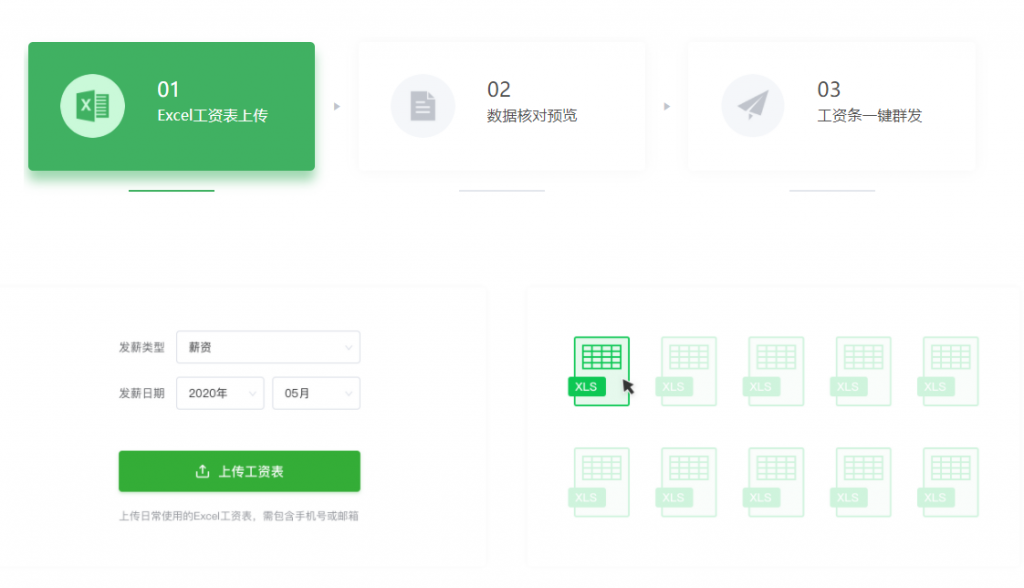Switch to the 数据核对预览 step
Image resolution: width=1024 pixels, height=588 pixels.
tap(532, 116)
